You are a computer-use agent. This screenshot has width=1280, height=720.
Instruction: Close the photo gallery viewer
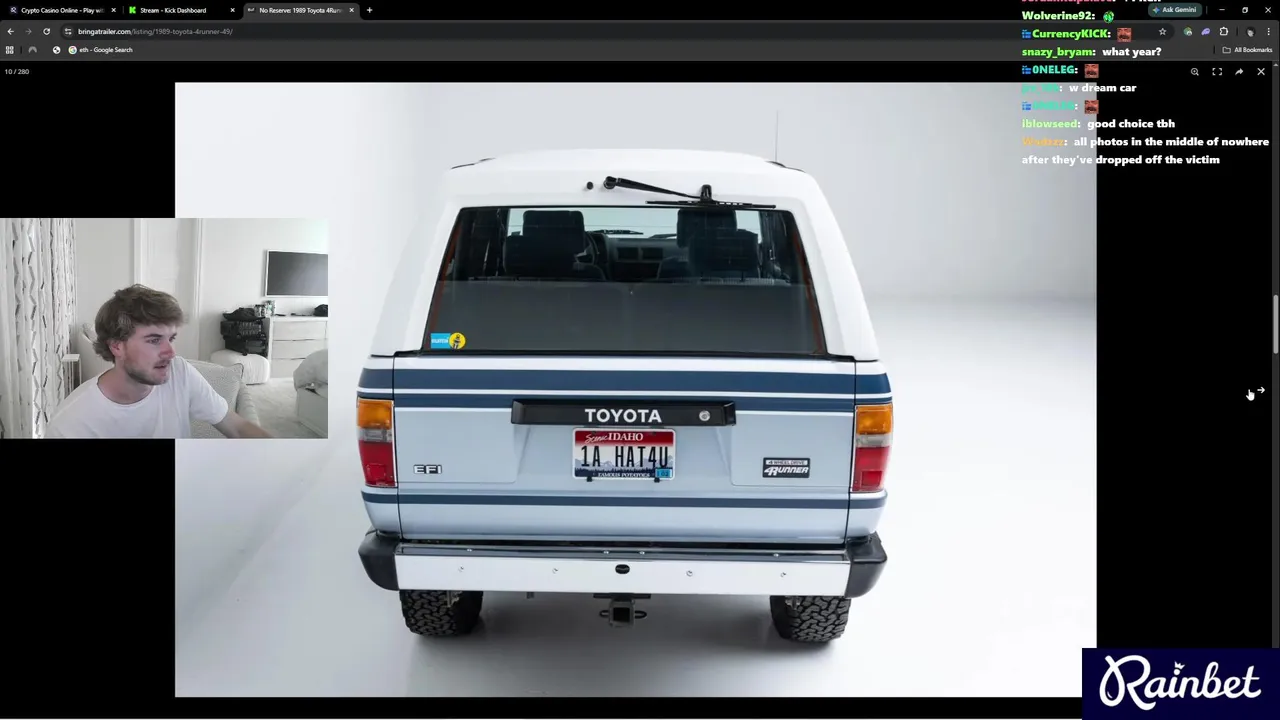pos(1261,72)
